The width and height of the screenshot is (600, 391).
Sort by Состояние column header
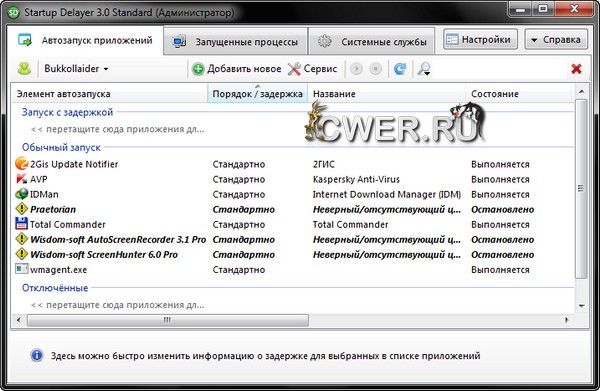(518, 94)
